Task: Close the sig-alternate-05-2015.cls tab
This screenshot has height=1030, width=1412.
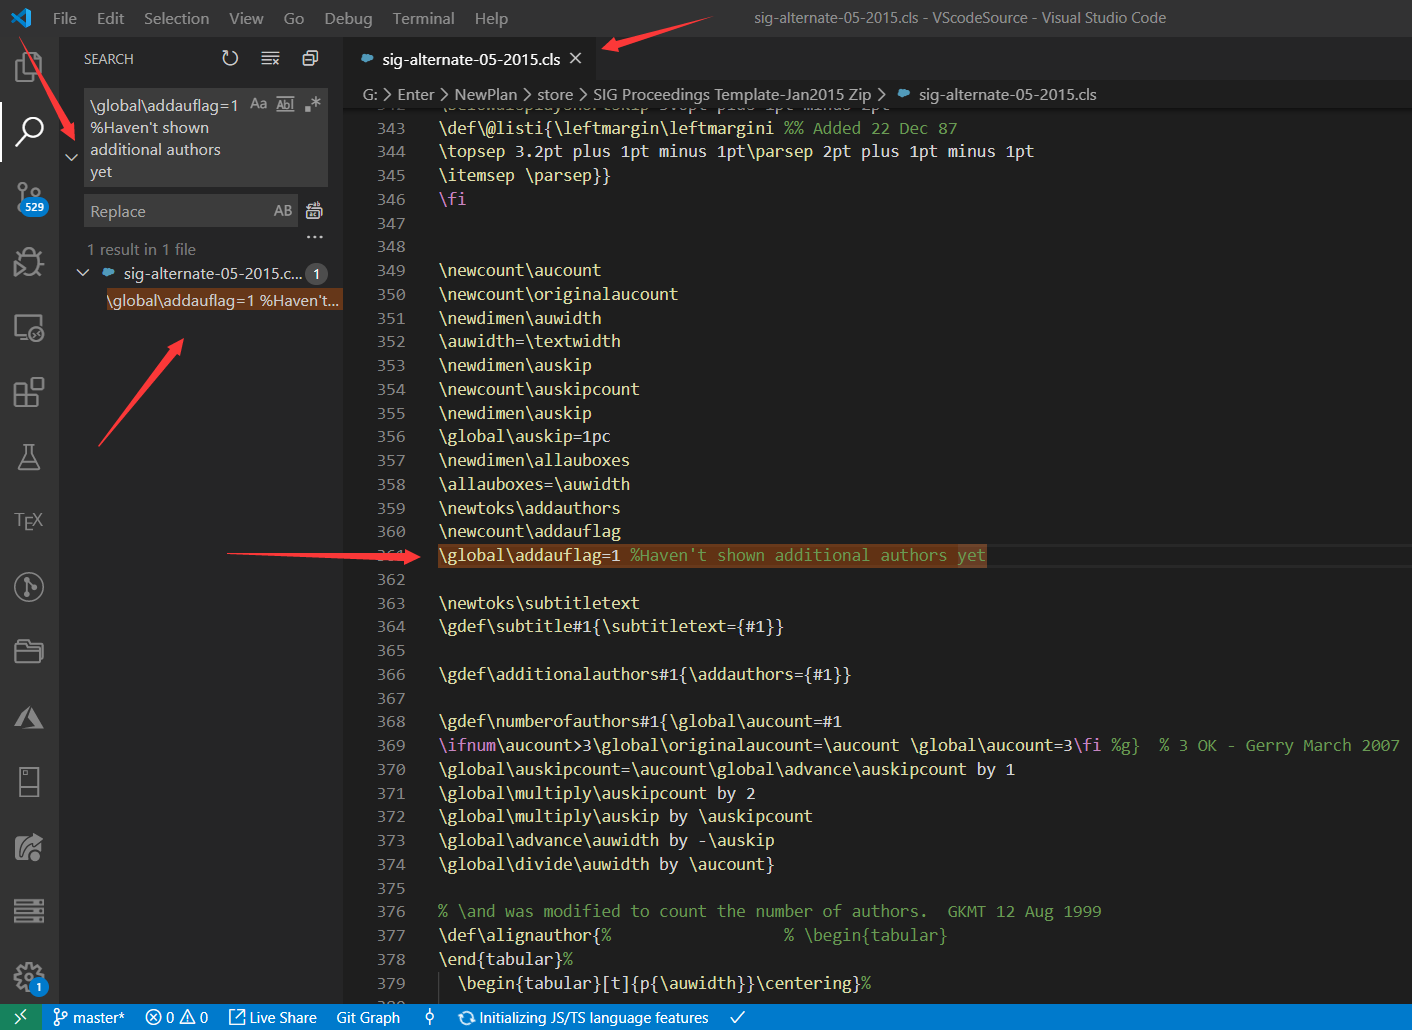Action: (x=575, y=59)
